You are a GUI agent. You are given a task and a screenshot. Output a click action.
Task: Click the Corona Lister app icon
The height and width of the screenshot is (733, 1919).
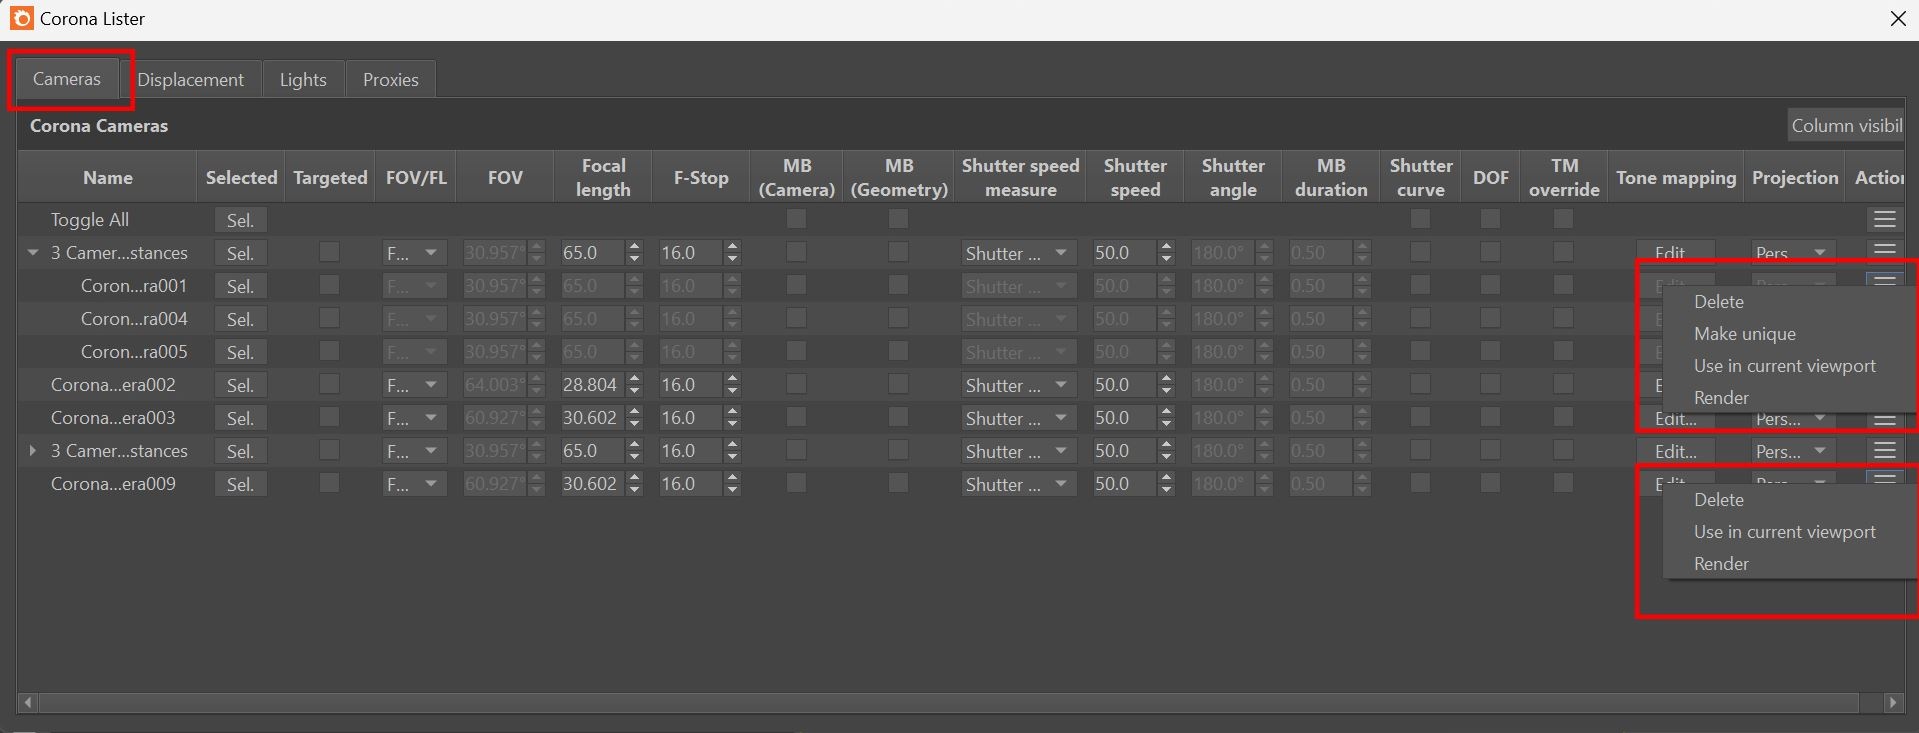click(x=21, y=18)
